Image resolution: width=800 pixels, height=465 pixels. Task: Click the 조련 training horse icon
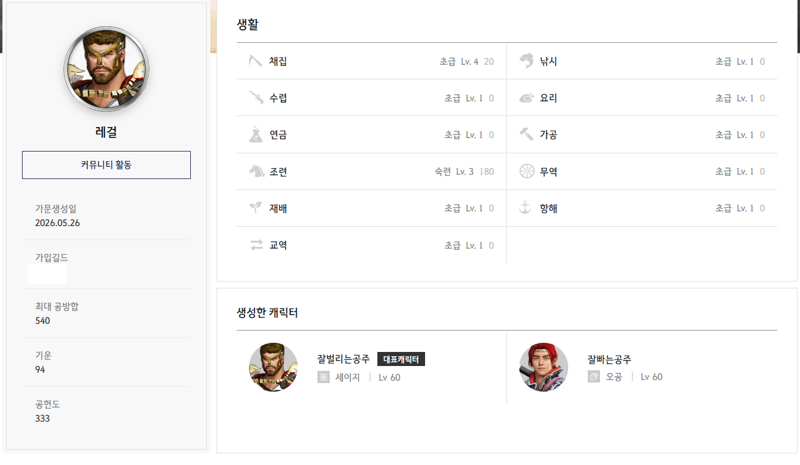[256, 172]
